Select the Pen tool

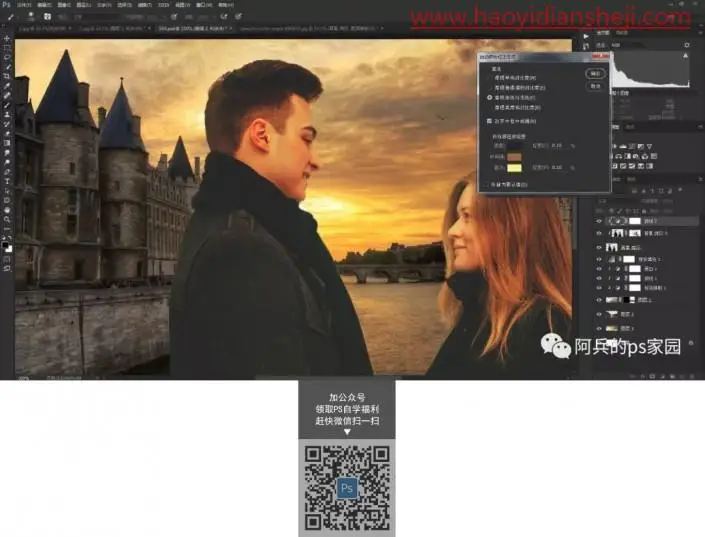click(x=7, y=172)
